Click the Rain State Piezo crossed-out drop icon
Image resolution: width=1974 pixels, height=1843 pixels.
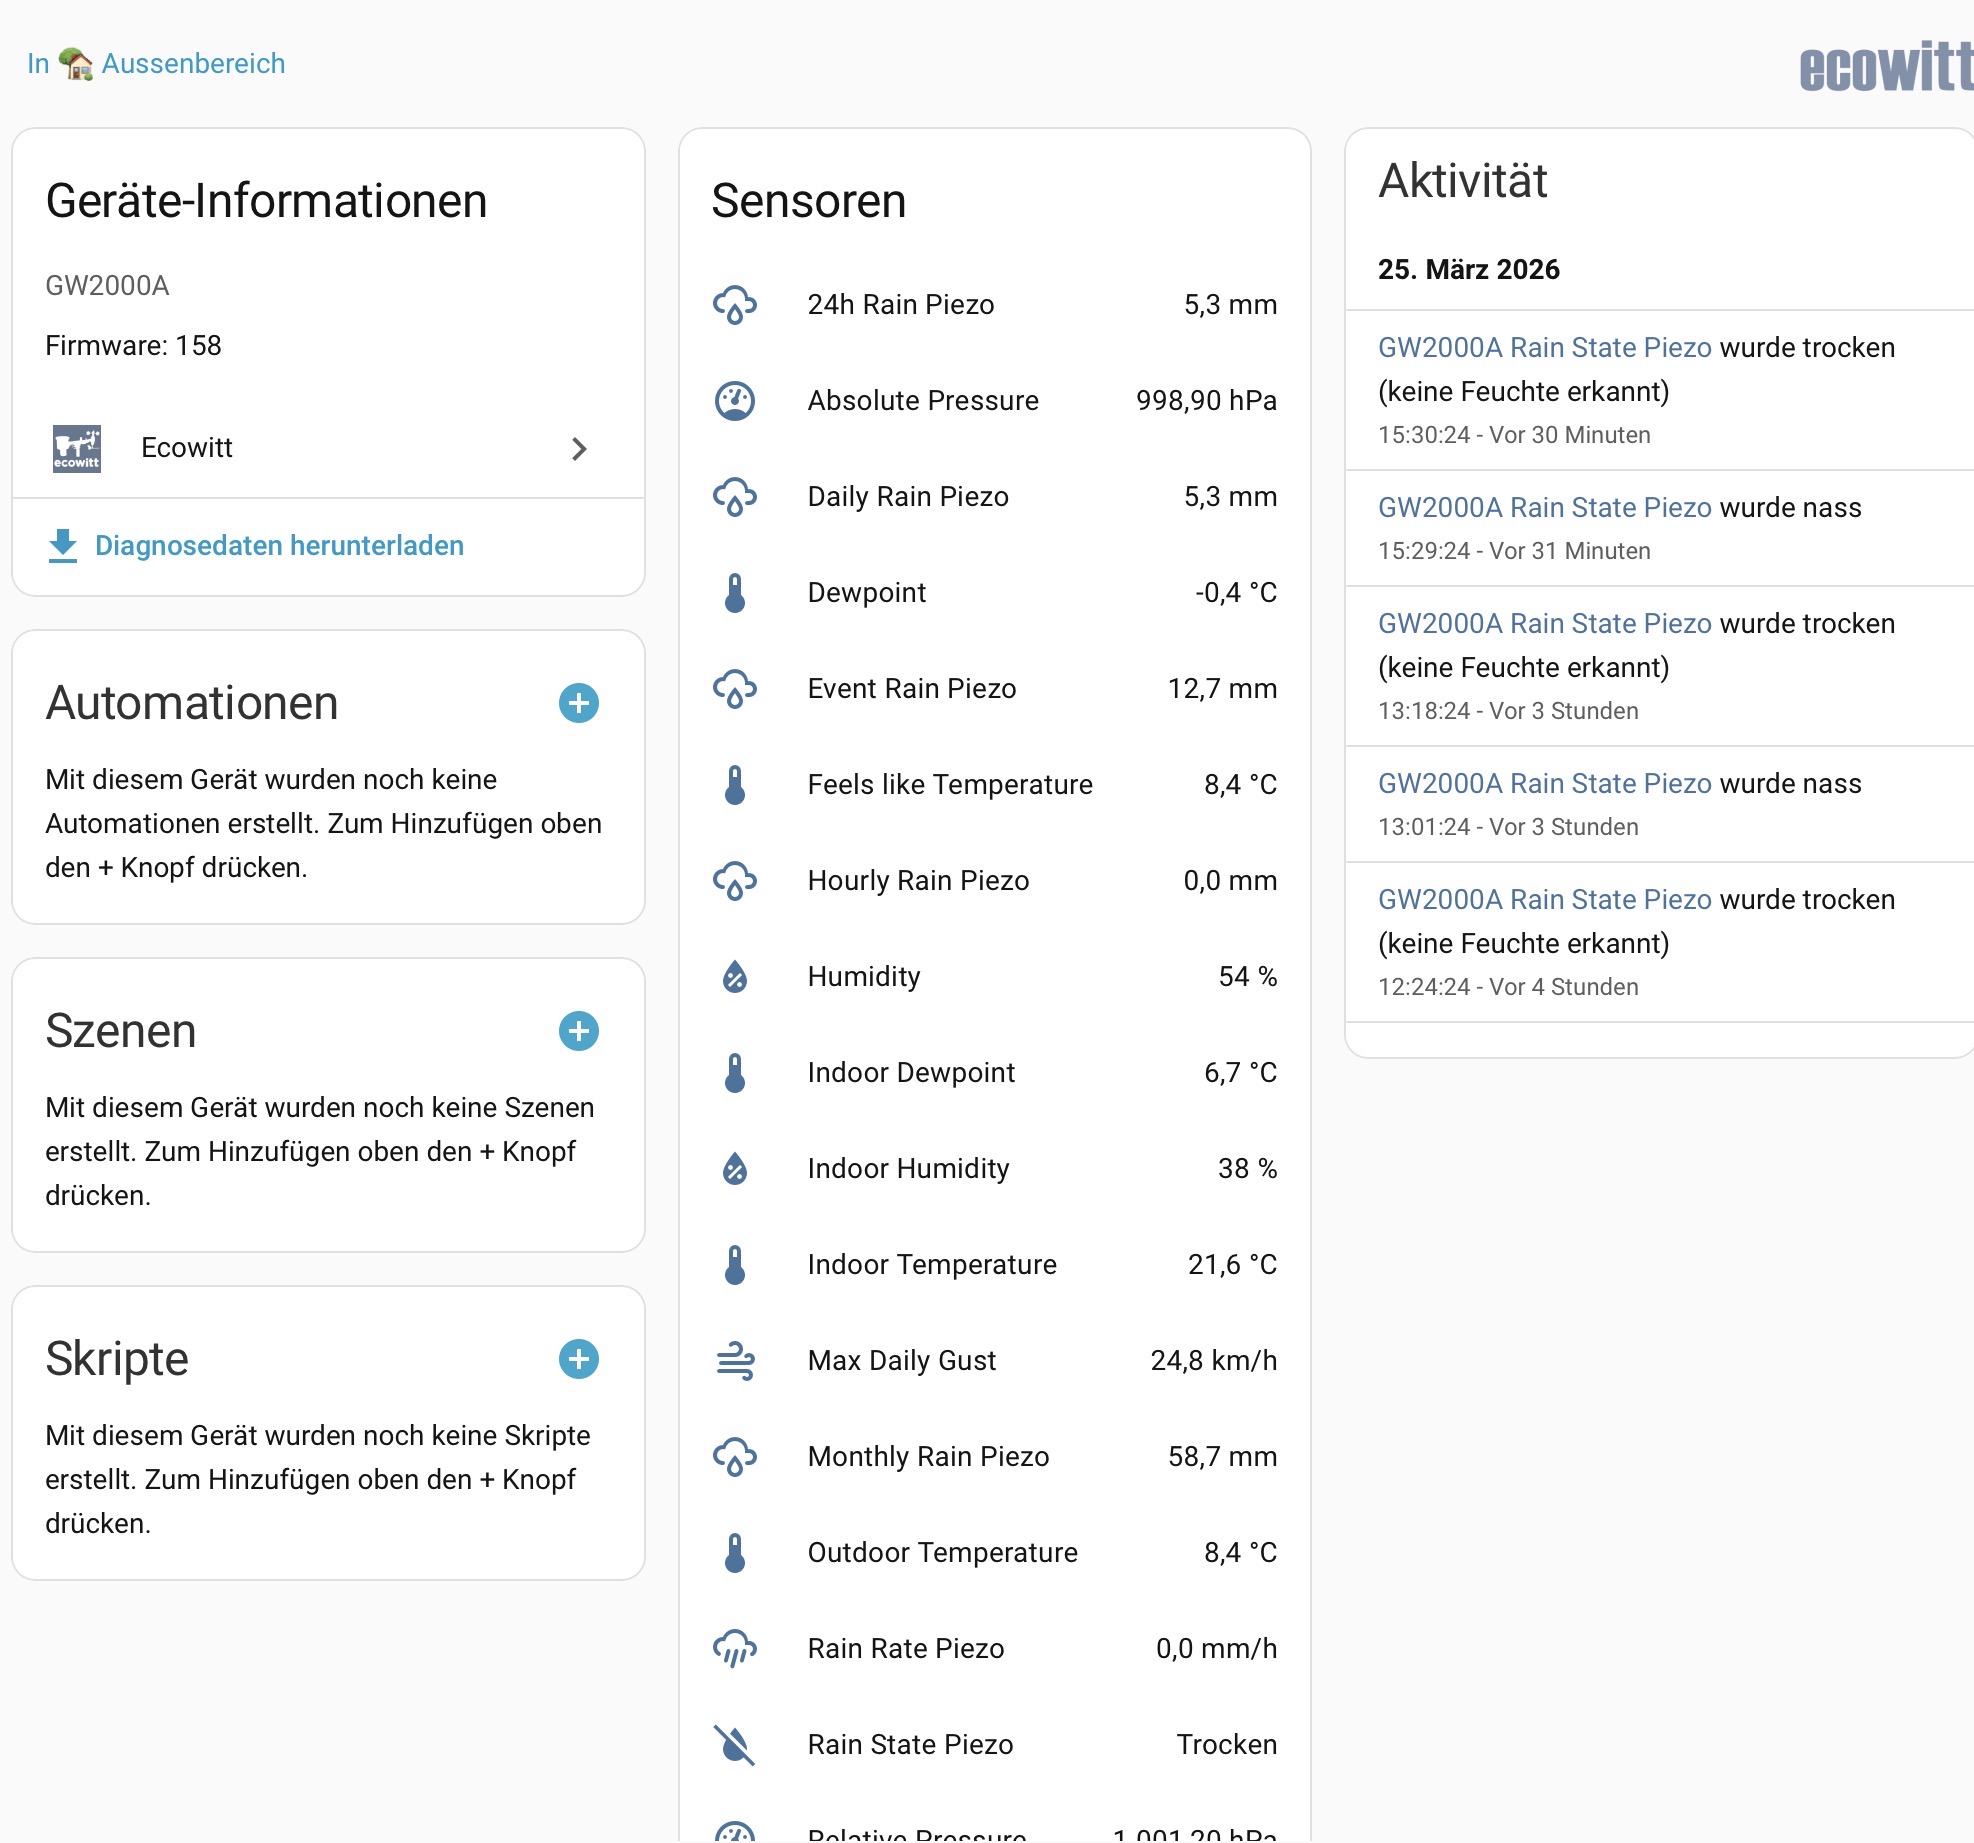coord(735,1745)
